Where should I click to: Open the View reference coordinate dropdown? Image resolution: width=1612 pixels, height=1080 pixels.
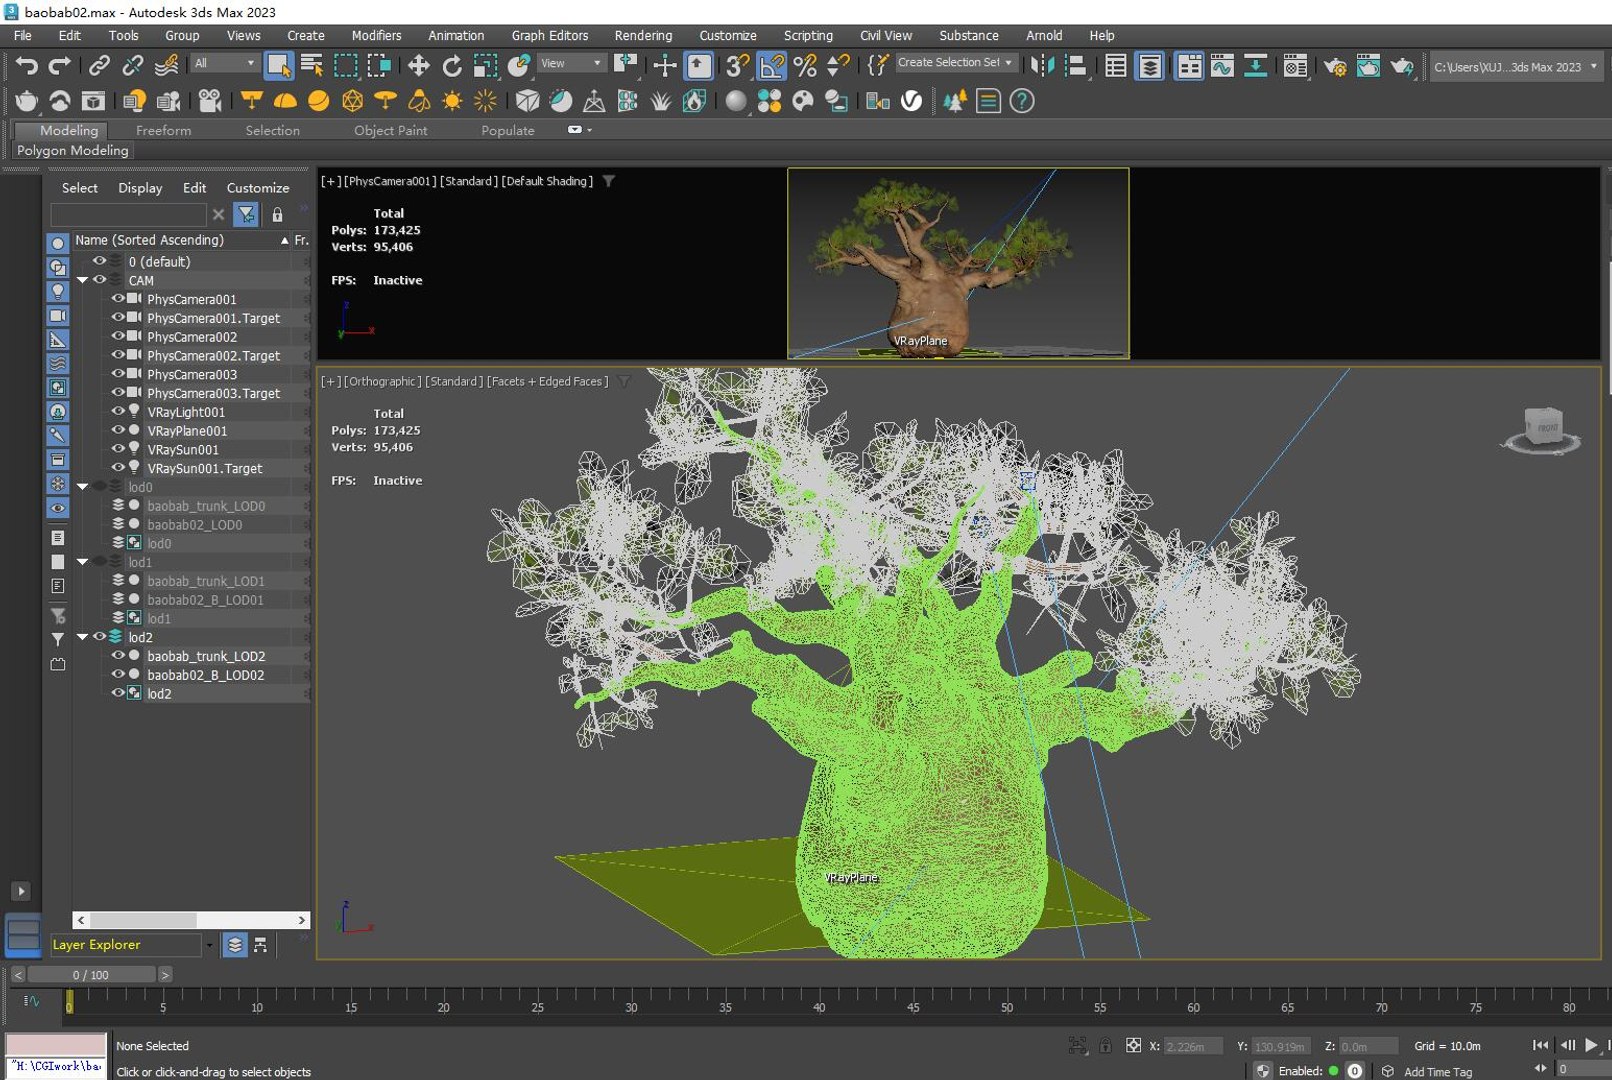click(572, 63)
